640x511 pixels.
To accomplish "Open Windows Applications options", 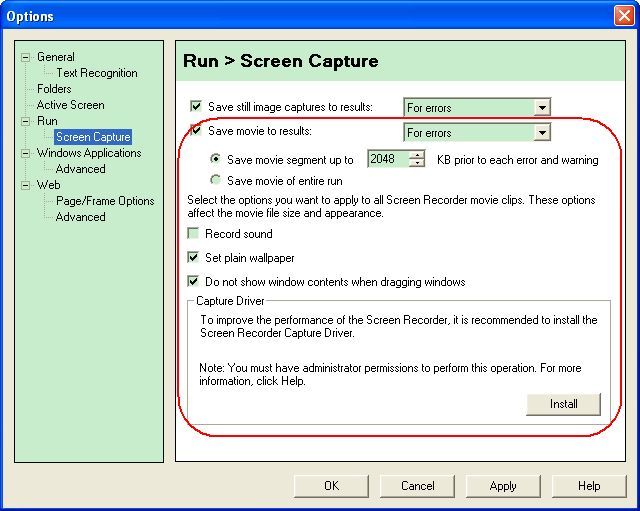I will click(89, 153).
